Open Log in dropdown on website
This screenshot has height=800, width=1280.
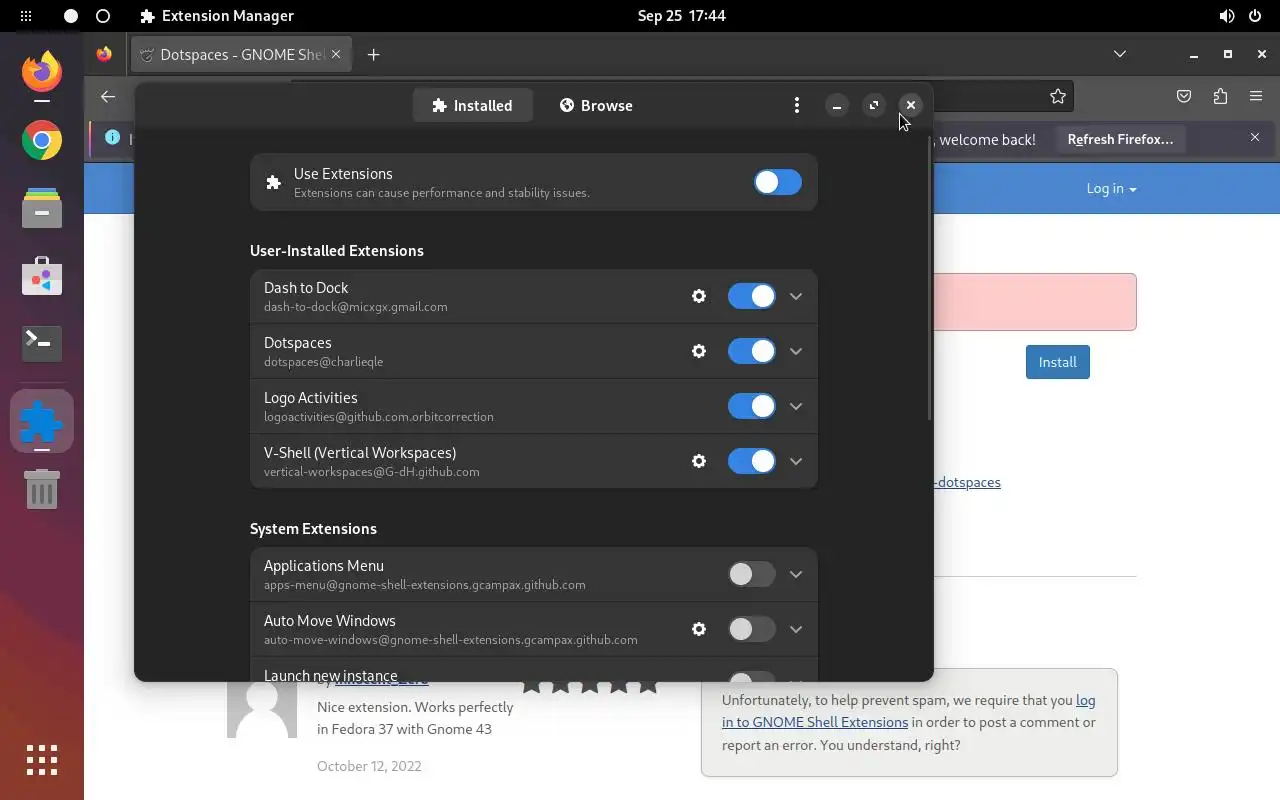click(x=1111, y=188)
